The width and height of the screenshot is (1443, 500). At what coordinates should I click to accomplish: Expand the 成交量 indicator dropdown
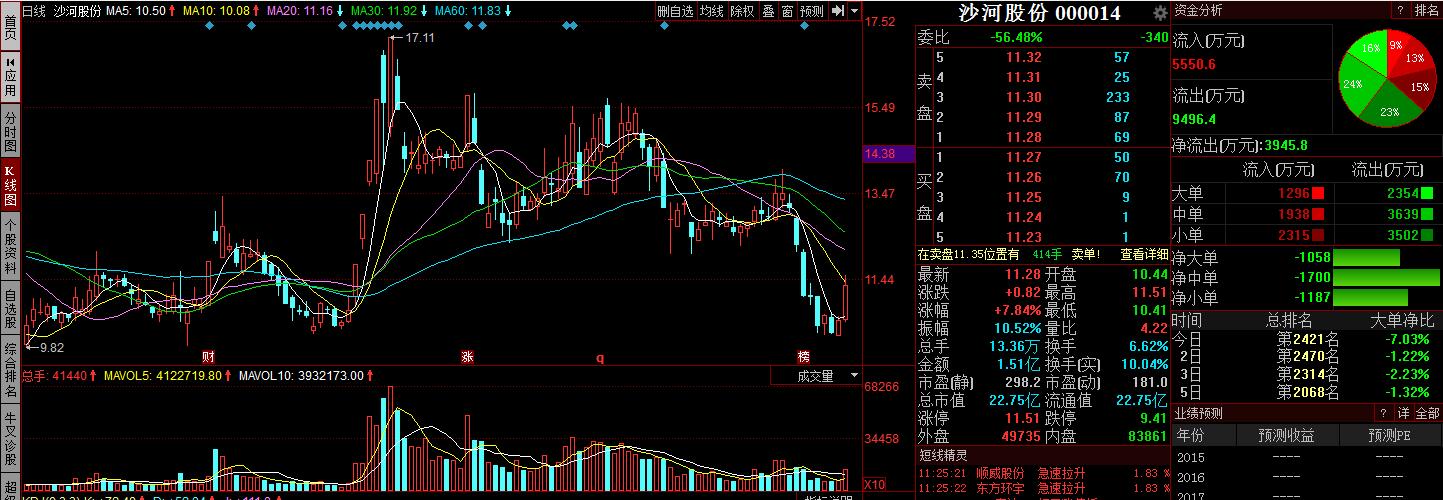pyautogui.click(x=853, y=376)
